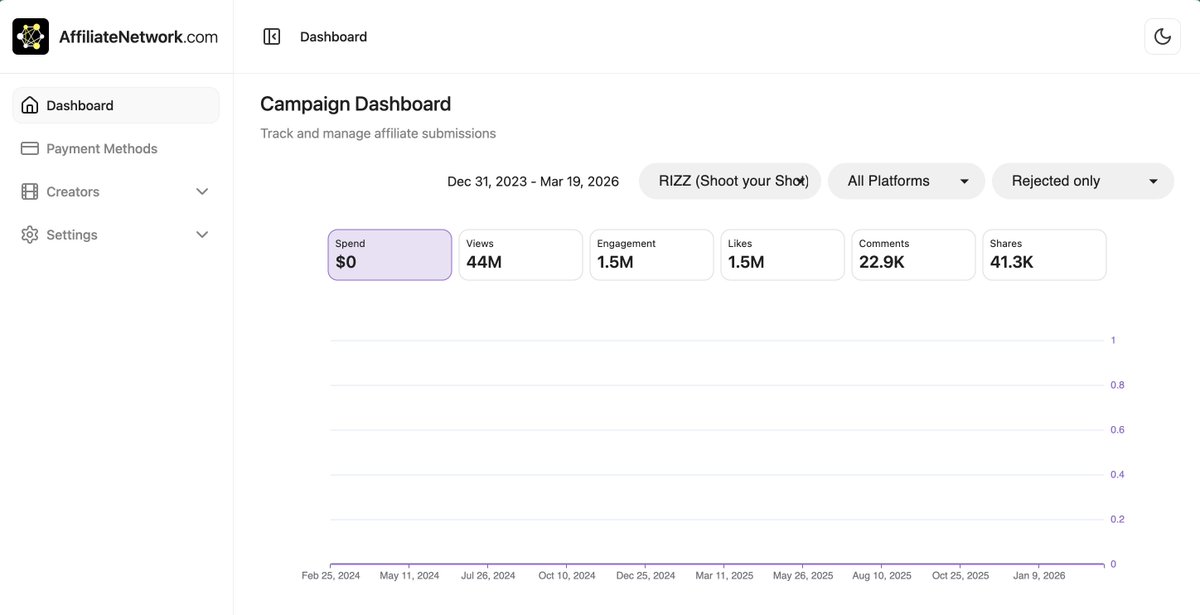Click the Dec 25, 2024 axis label
1200x615 pixels.
point(646,576)
